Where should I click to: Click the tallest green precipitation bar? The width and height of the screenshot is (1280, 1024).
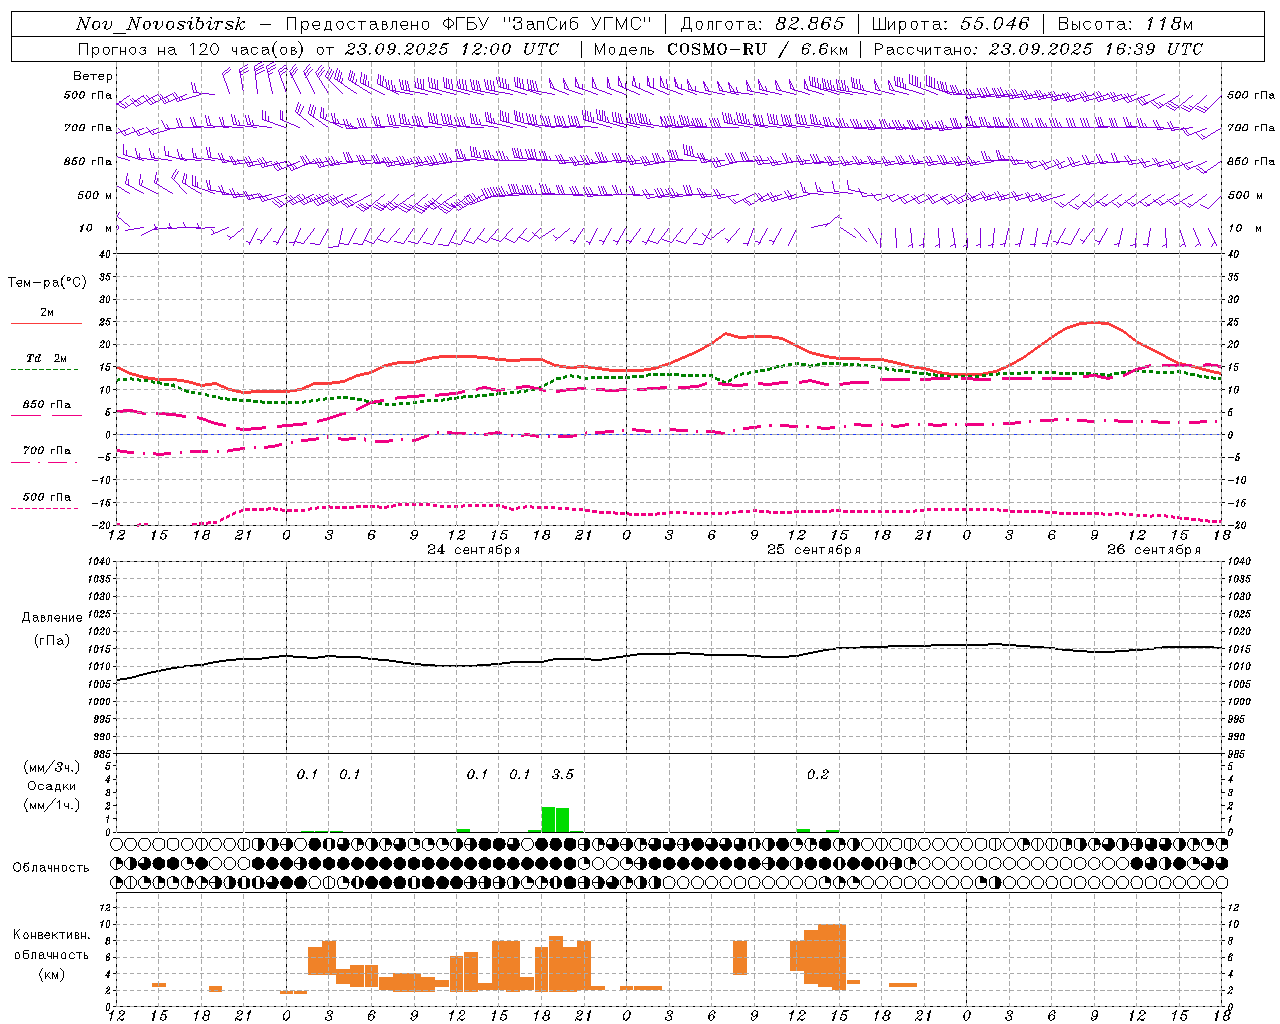click(x=548, y=819)
